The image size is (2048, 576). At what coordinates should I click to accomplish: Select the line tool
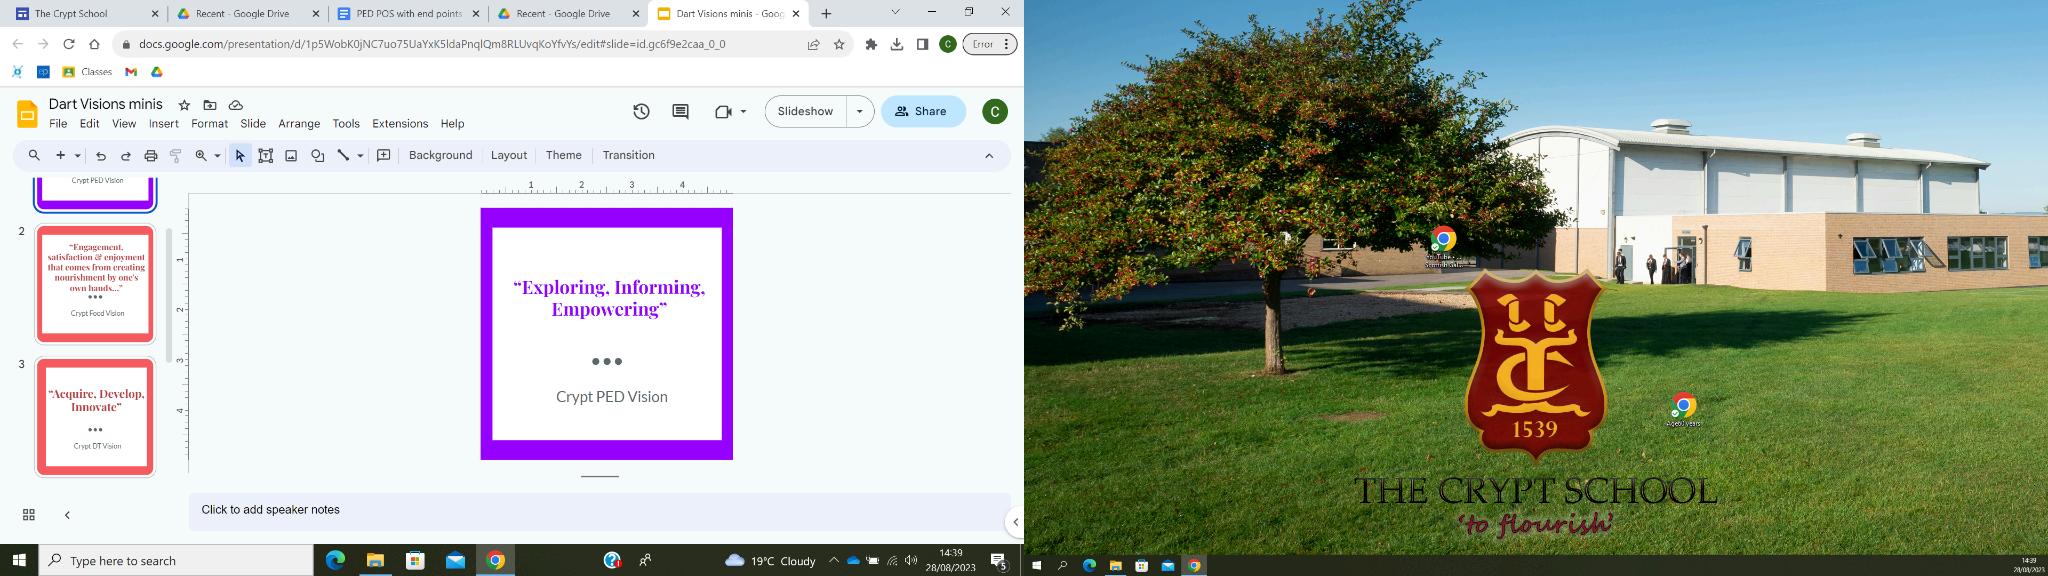tap(343, 156)
